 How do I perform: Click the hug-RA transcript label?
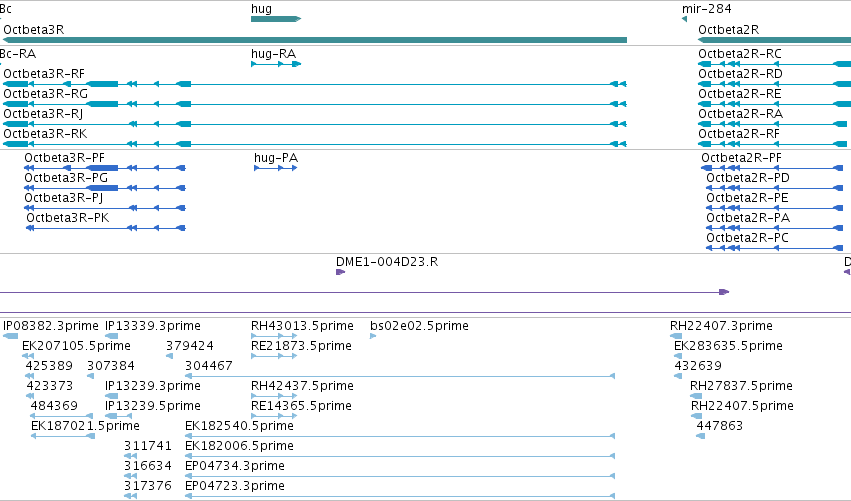[273, 54]
